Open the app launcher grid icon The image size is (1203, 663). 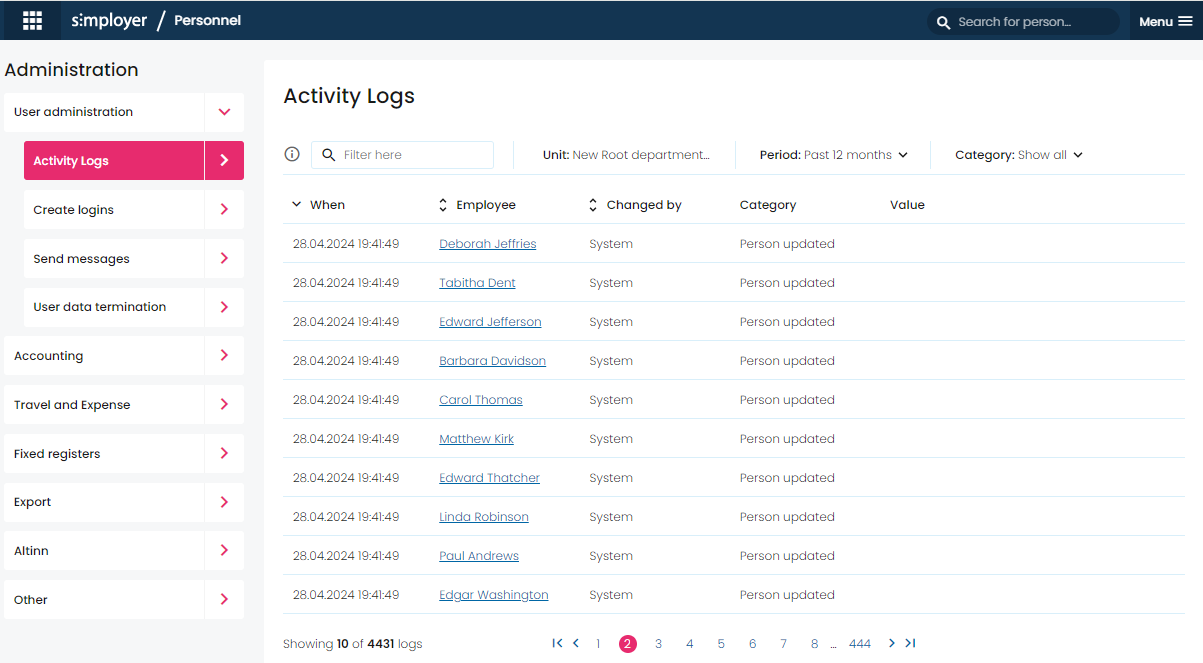32,20
